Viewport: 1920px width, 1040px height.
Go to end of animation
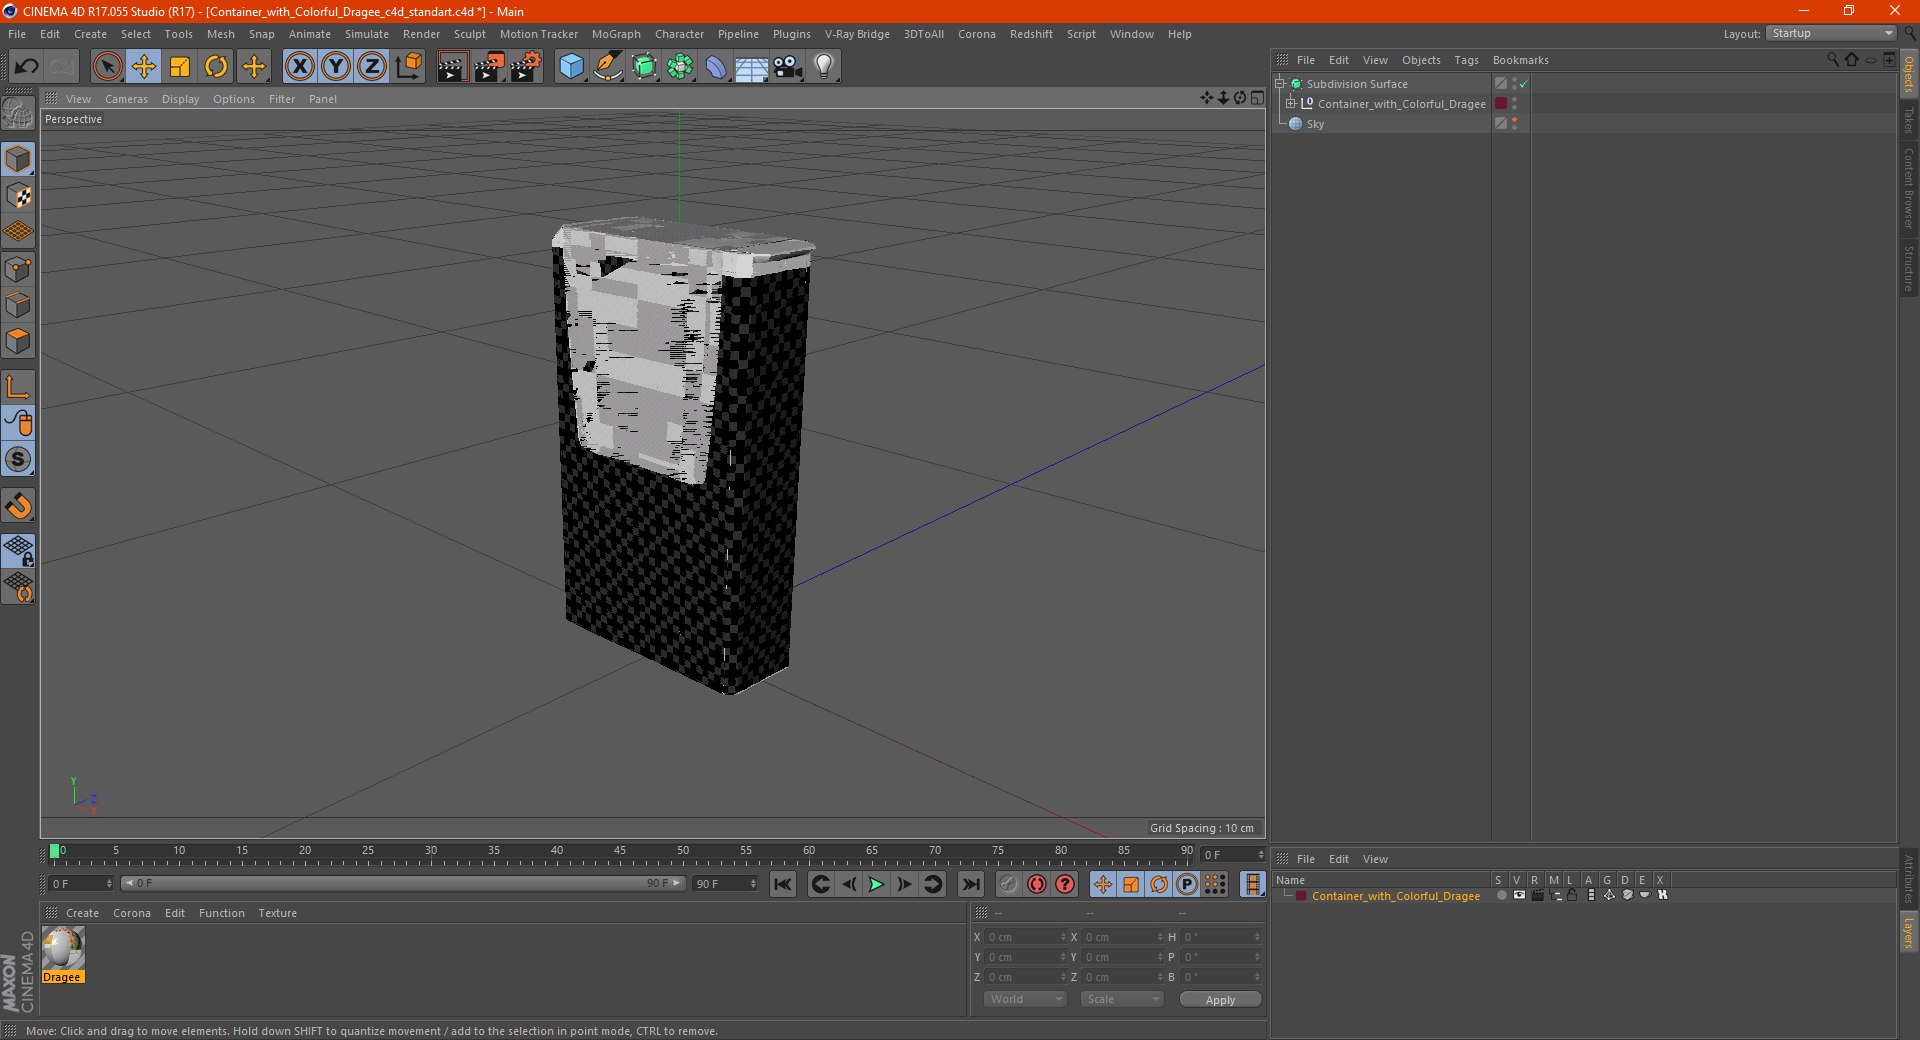(971, 884)
